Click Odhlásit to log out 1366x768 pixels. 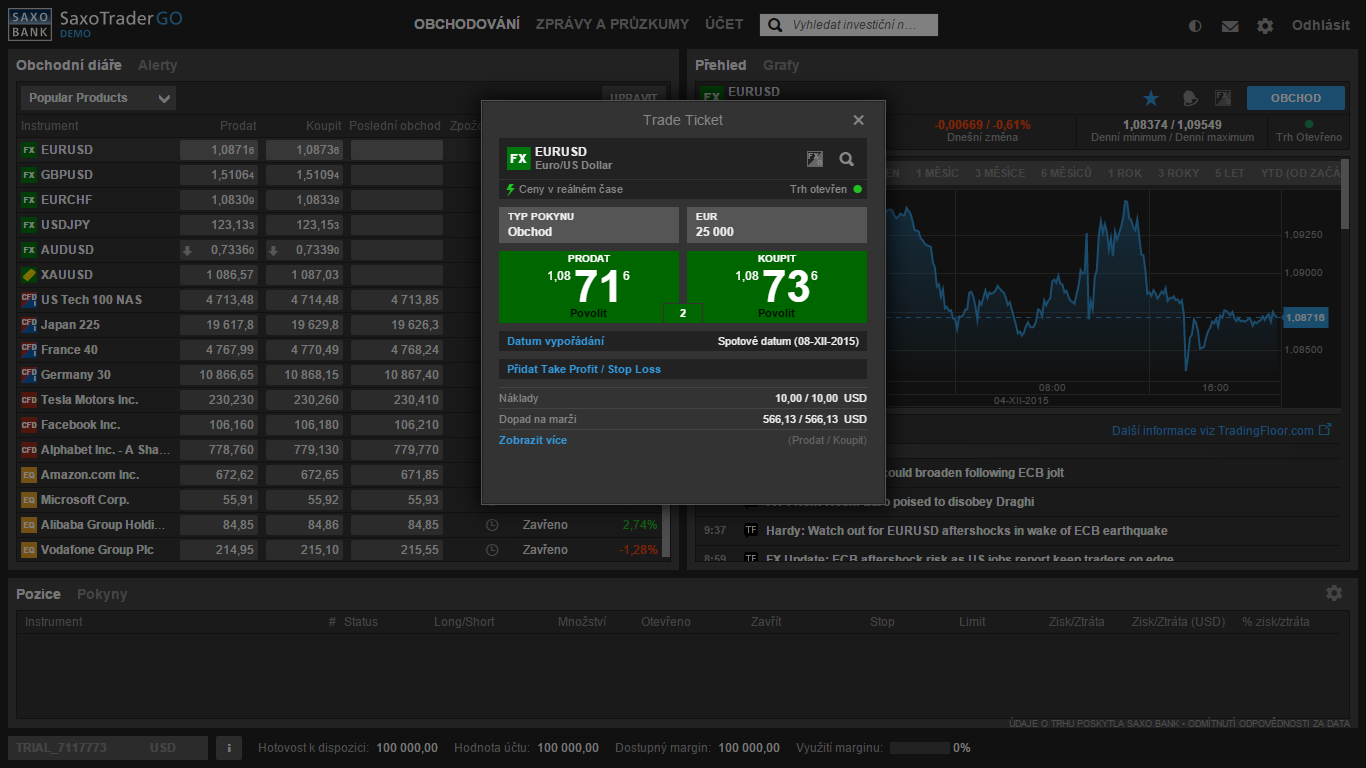1320,25
